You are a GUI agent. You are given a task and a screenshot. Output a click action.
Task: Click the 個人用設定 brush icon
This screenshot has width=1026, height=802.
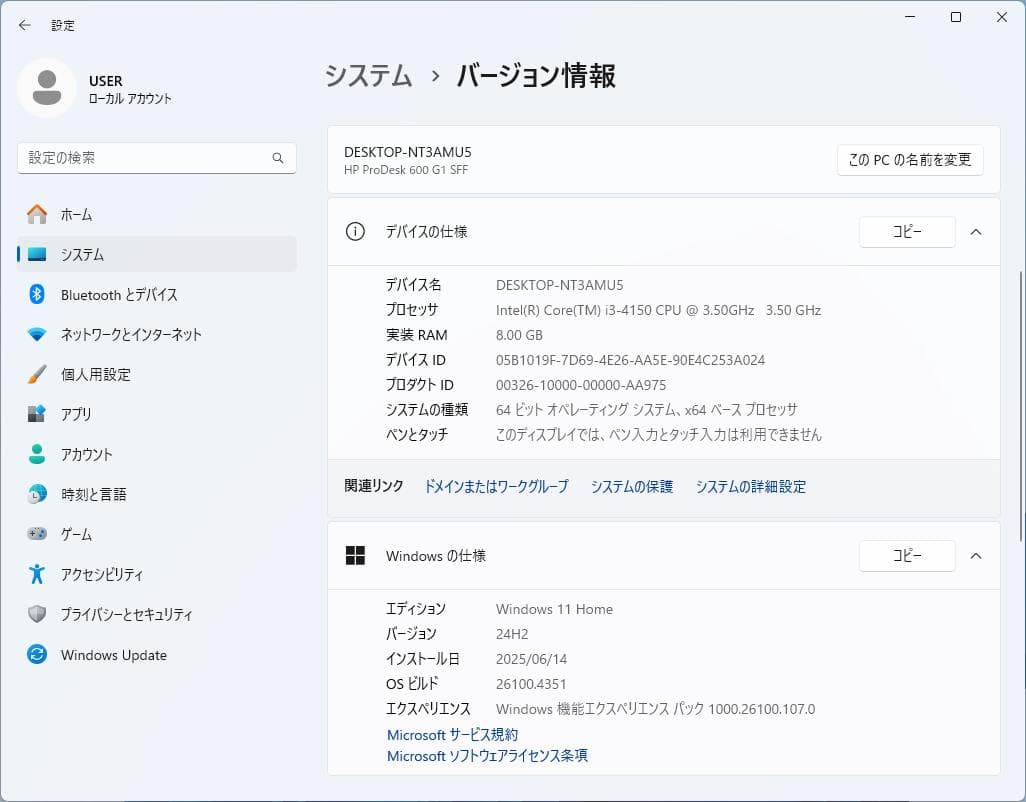pyautogui.click(x=35, y=374)
